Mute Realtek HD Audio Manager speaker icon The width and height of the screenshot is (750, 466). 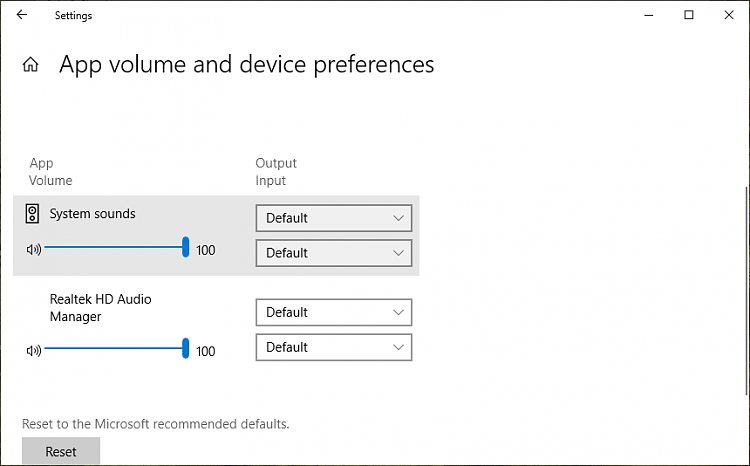pyautogui.click(x=34, y=350)
